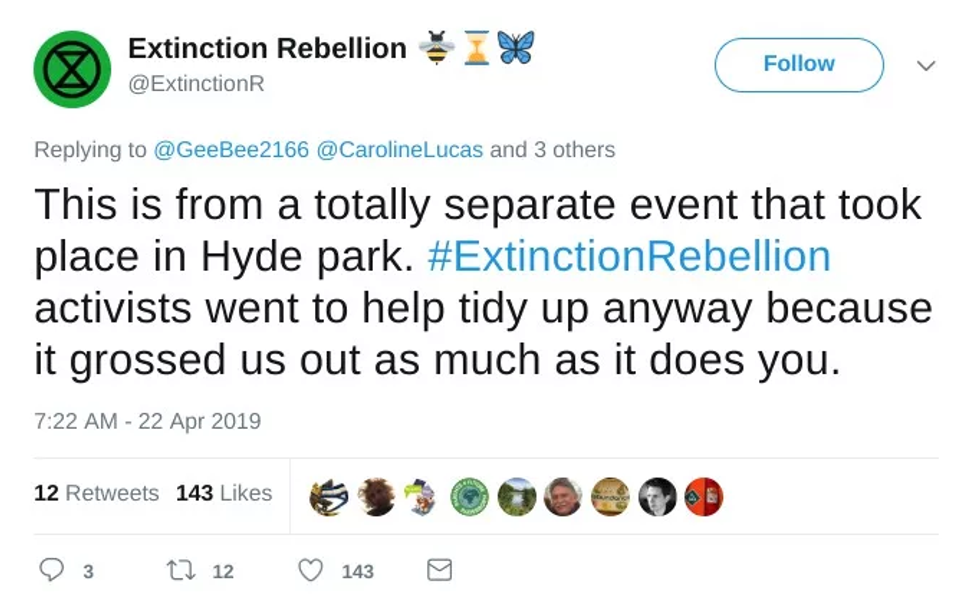The width and height of the screenshot is (980, 598).
Task: Open the green globe badge liker avatar
Action: 469,496
